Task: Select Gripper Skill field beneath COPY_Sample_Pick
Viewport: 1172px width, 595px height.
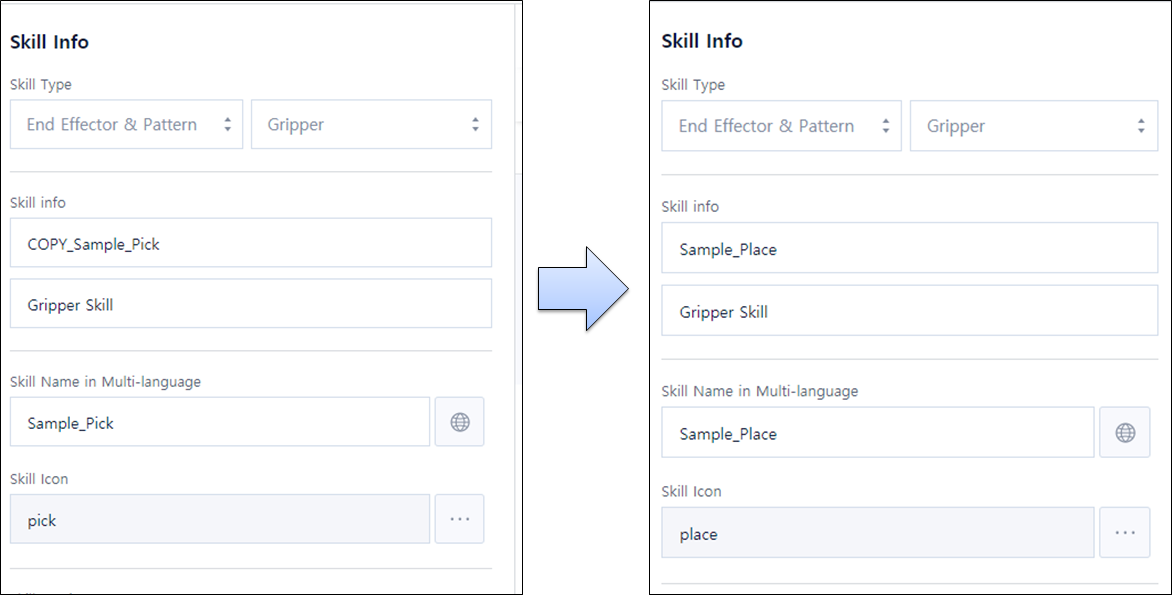Action: point(251,304)
